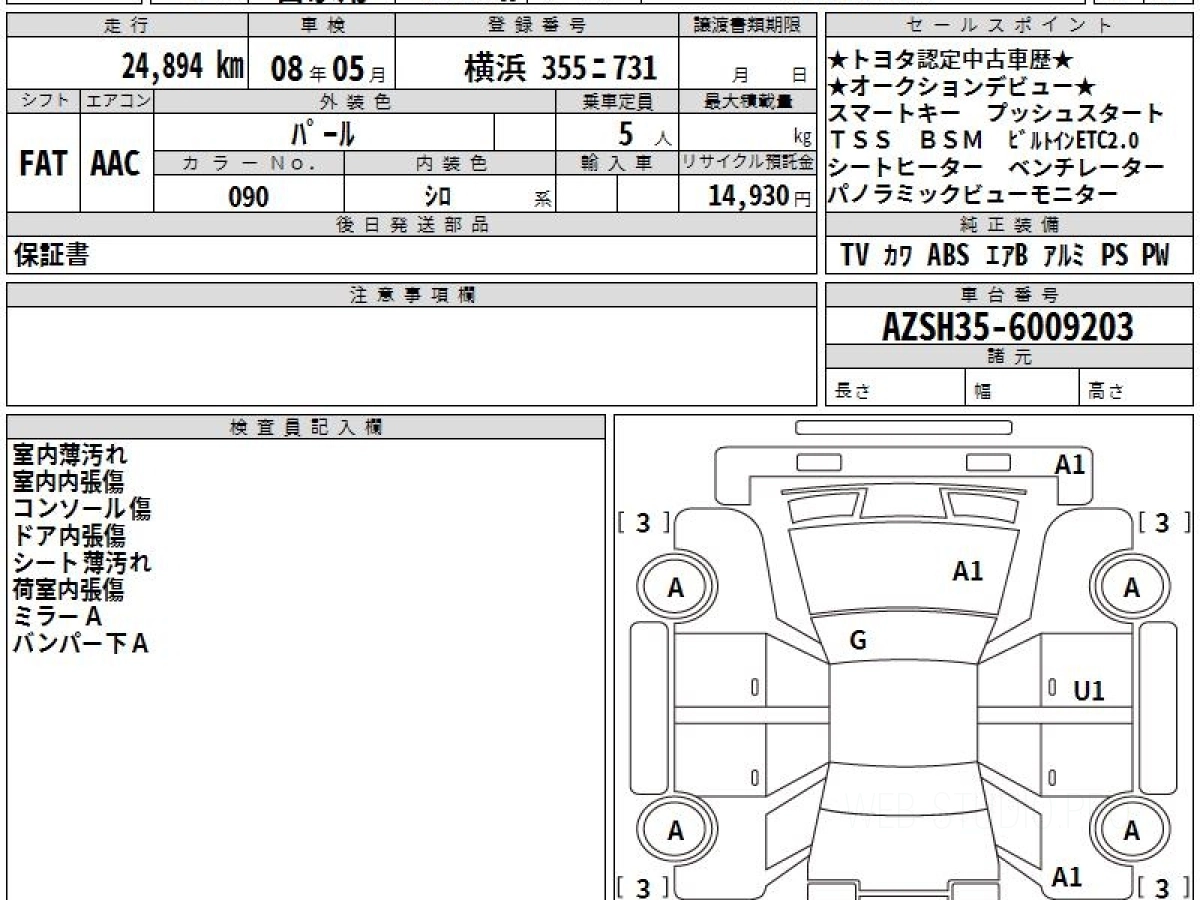The height and width of the screenshot is (900, 1200).
Task: Select the 長さ dimension cell
Action: [895, 388]
